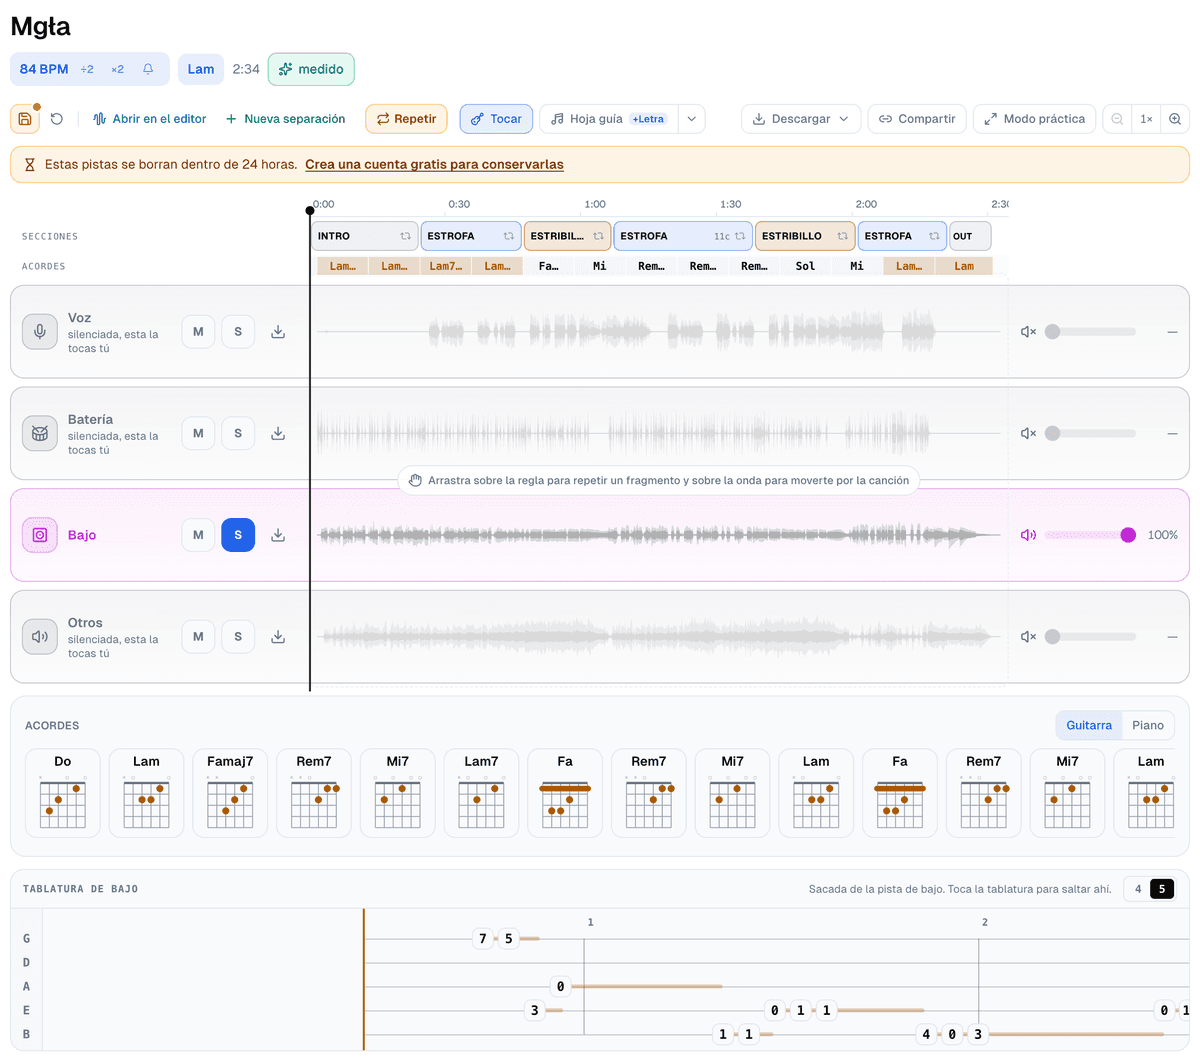
Task: Open the 84 BPM tempo control
Action: [44, 69]
